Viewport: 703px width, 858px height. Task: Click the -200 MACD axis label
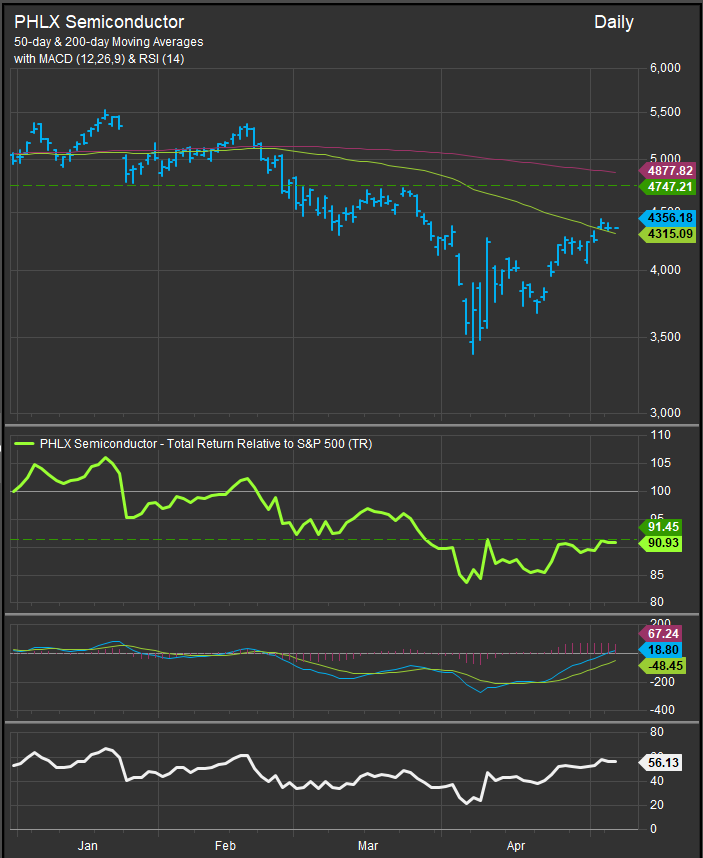(x=662, y=682)
